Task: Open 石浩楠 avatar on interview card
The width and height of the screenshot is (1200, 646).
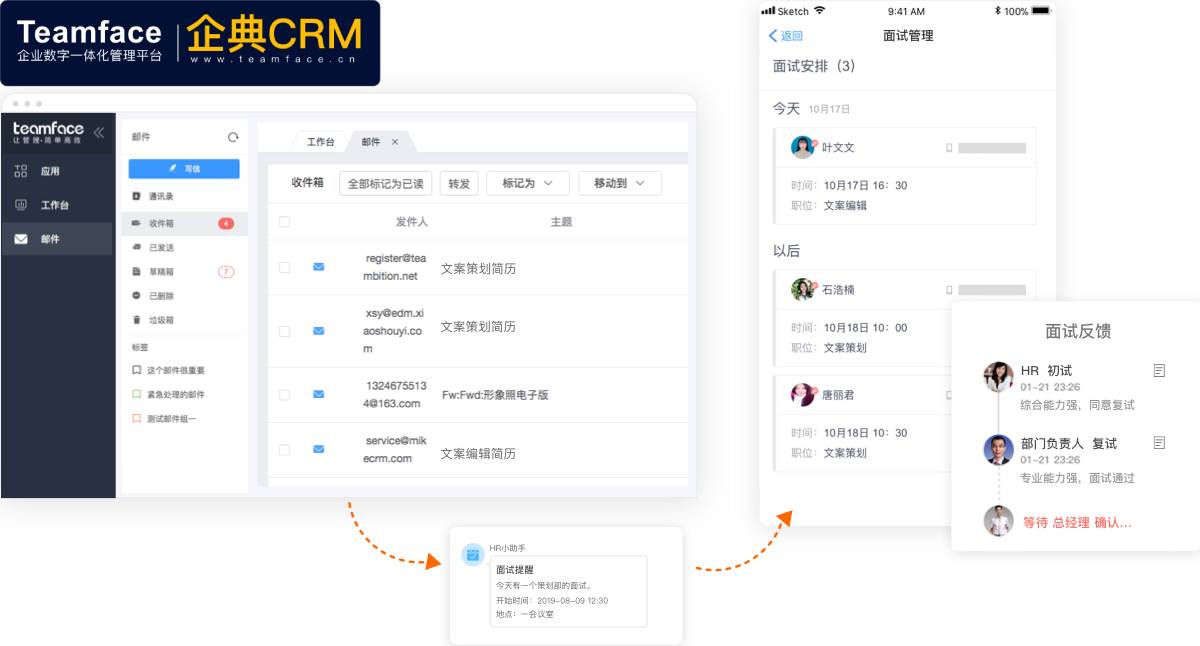Action: (x=802, y=289)
